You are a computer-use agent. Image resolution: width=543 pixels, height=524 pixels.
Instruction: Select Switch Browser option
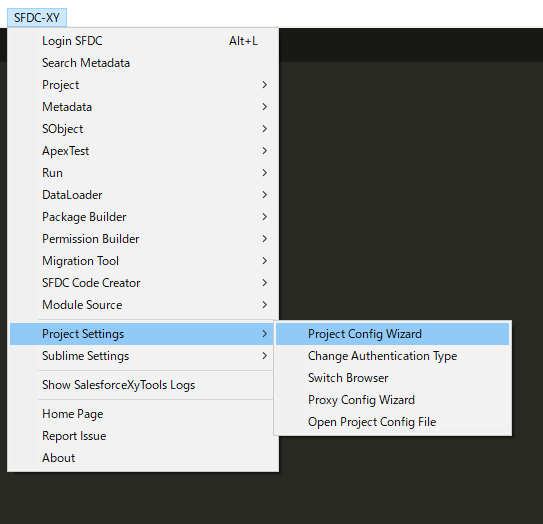[392, 378]
